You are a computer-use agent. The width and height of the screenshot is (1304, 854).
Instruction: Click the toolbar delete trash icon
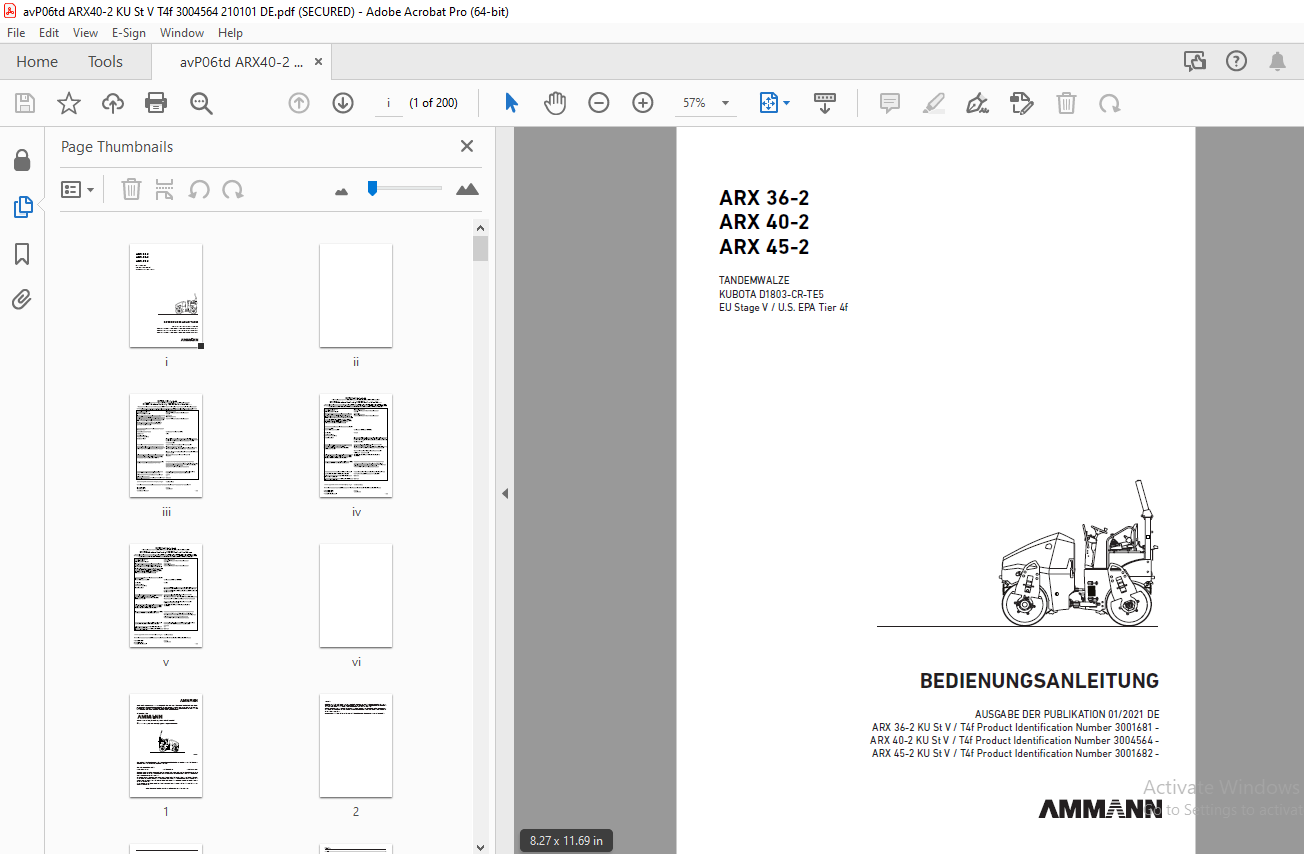[1067, 103]
